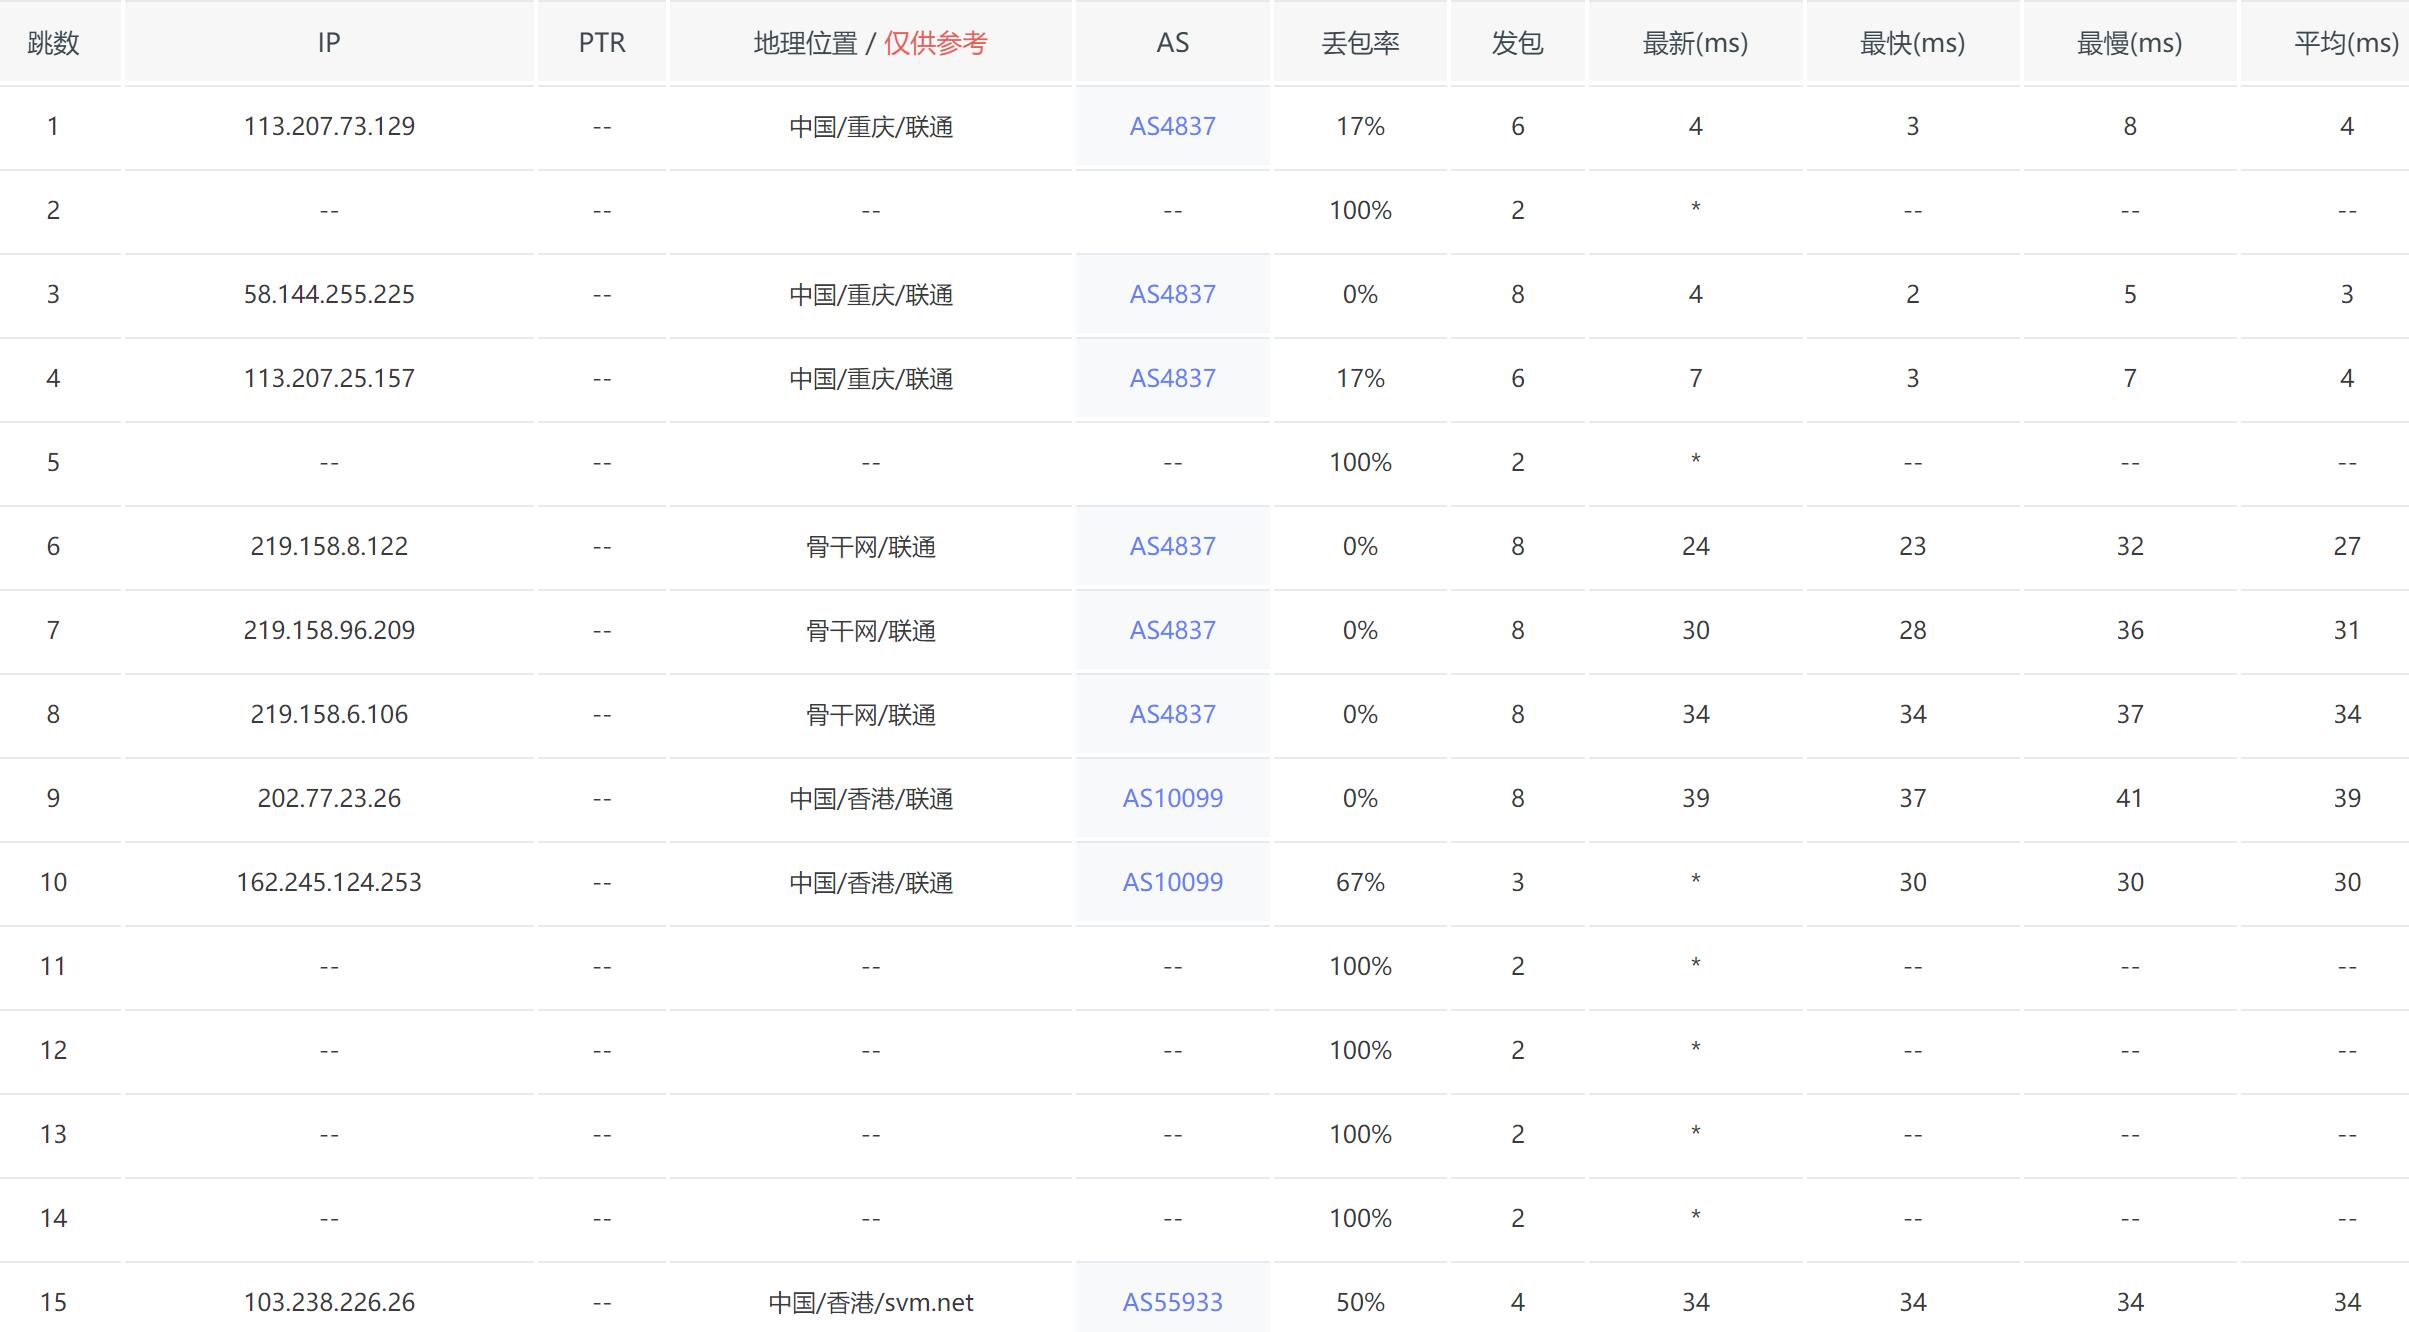Click 骨干网/联通 for 219.158.8.122
This screenshot has height=1332, width=2409.
pyautogui.click(x=870, y=546)
